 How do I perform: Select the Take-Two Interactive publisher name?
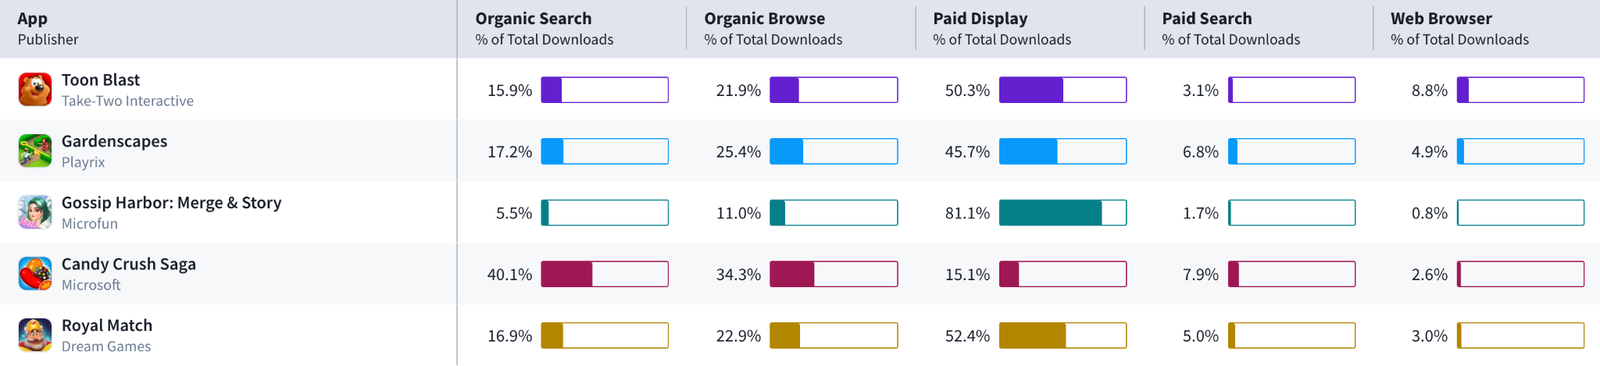[x=127, y=101]
